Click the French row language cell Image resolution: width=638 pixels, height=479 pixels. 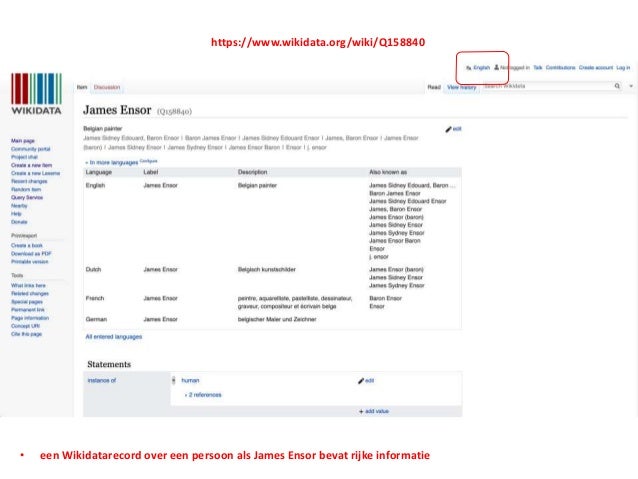click(95, 298)
